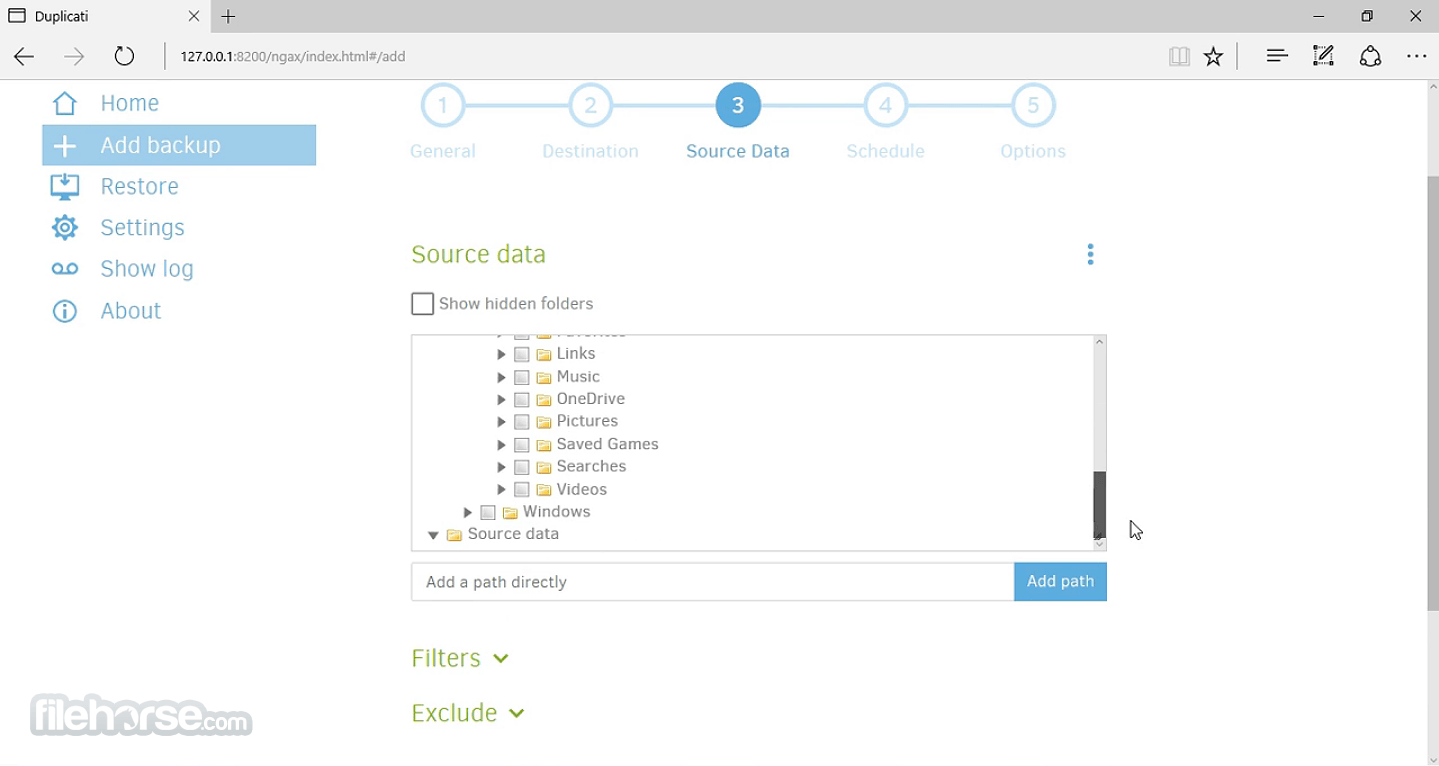Open the three-dot menu beside Source data
The image size is (1439, 766).
pyautogui.click(x=1090, y=255)
